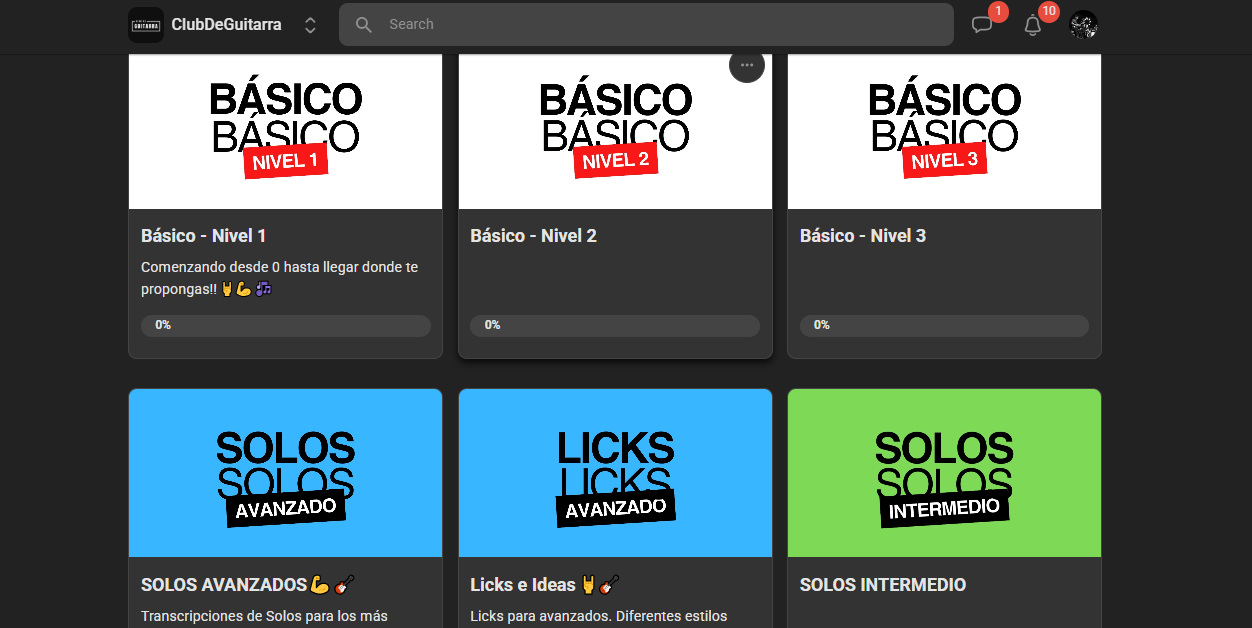Click the ClubDeGuitarra community name

pos(226,25)
